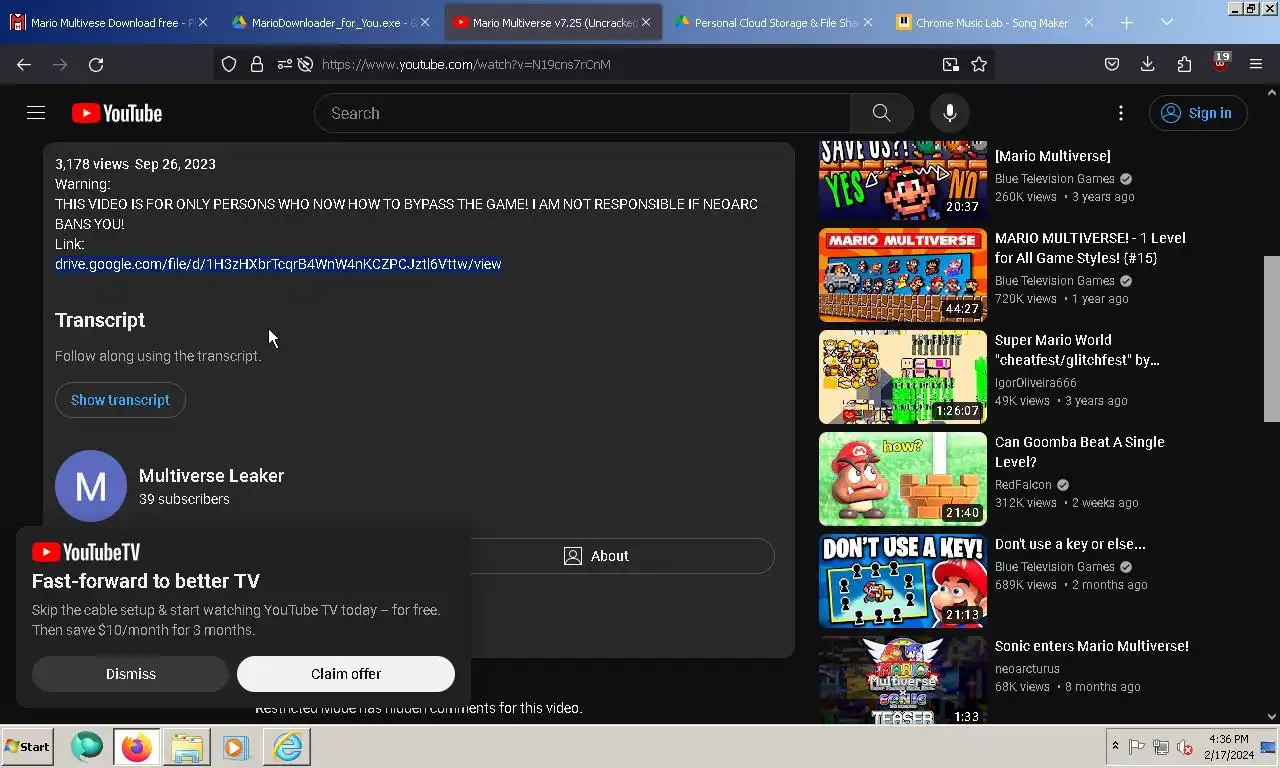Image resolution: width=1280 pixels, height=768 pixels.
Task: Open Firefox downloads panel
Action: [x=1148, y=64]
